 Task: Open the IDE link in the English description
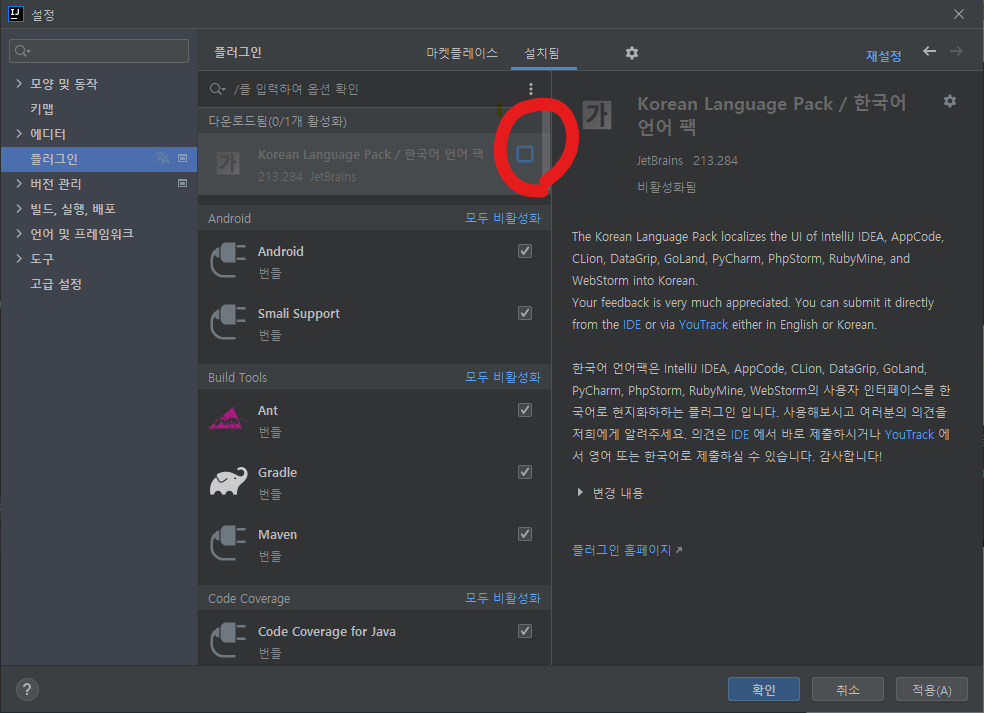click(632, 324)
